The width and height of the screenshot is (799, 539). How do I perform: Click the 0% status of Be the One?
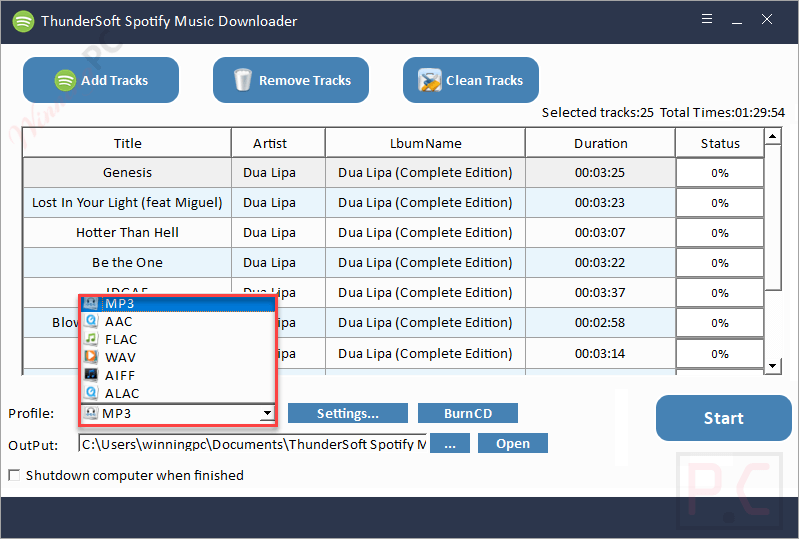[x=720, y=263]
